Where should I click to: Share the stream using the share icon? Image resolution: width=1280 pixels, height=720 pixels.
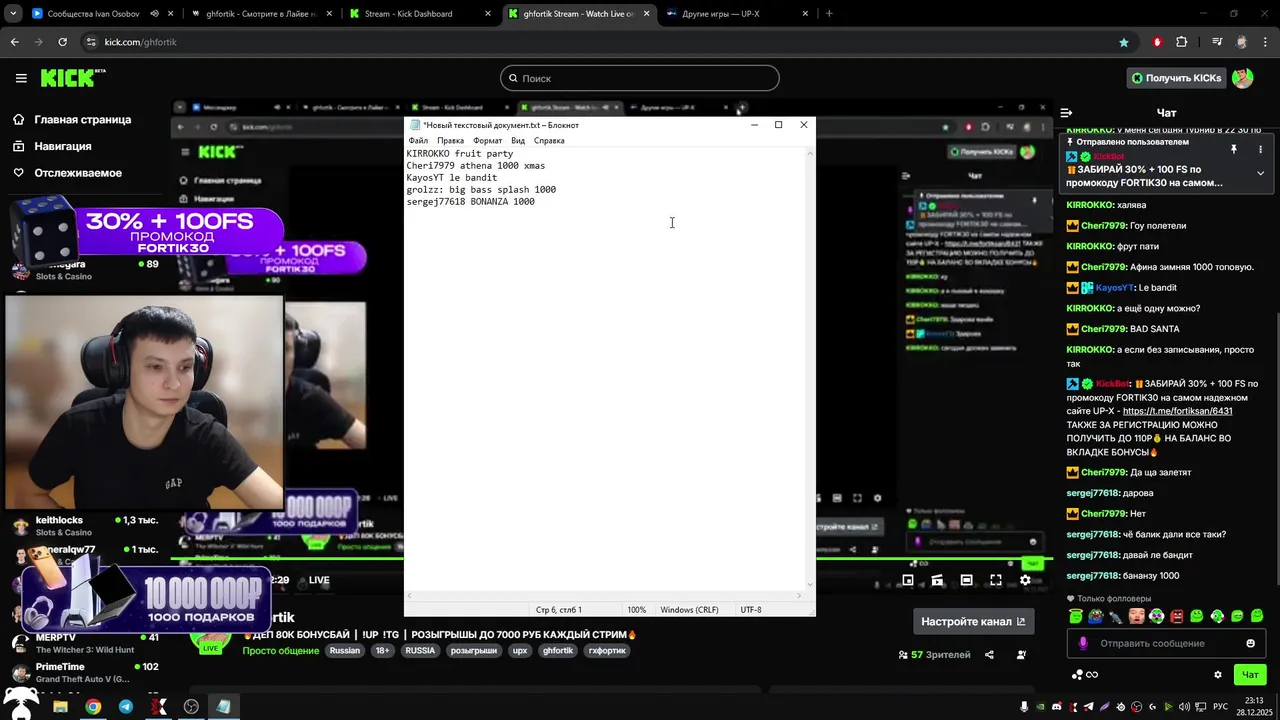coord(989,655)
